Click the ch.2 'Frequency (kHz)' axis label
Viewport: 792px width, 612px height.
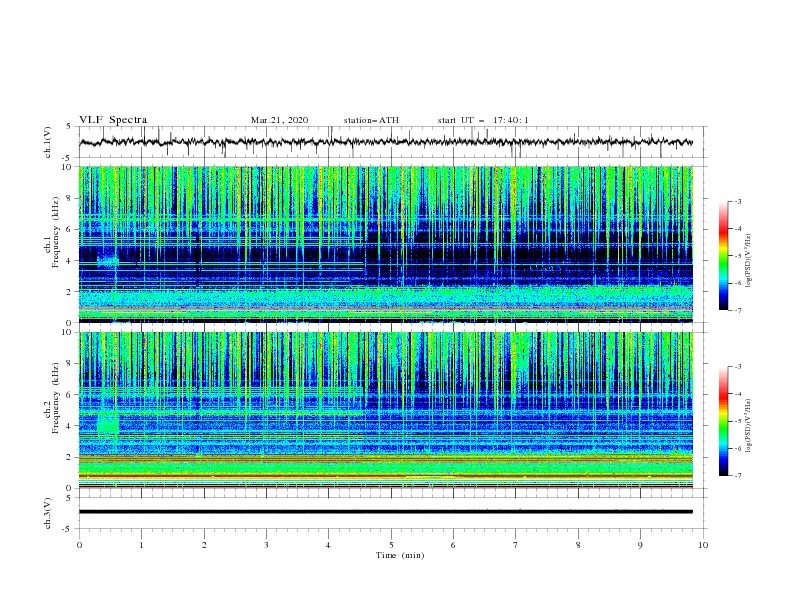click(x=56, y=398)
